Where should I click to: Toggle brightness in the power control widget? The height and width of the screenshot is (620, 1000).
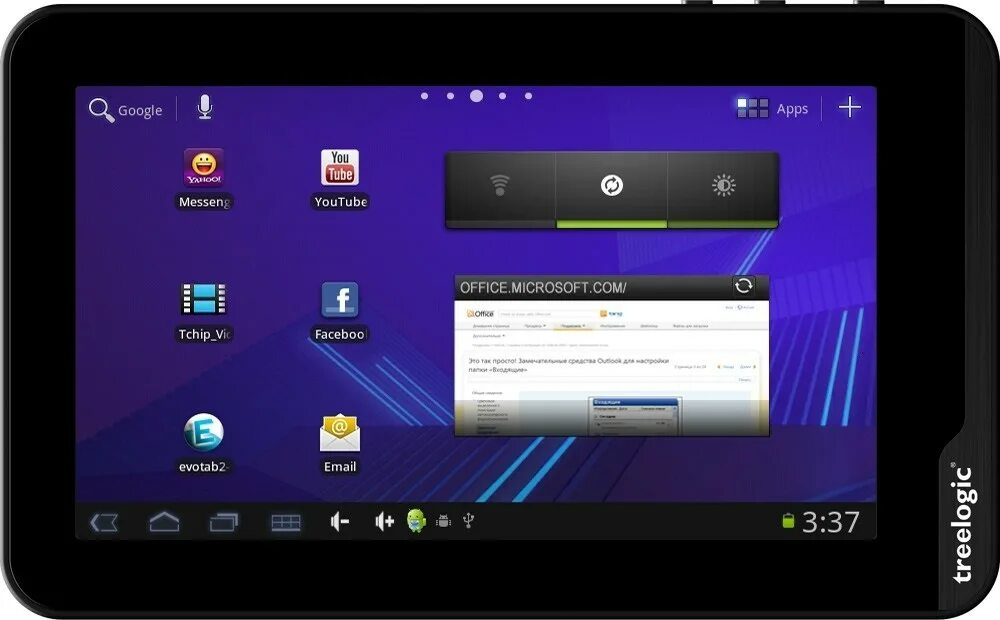click(723, 189)
